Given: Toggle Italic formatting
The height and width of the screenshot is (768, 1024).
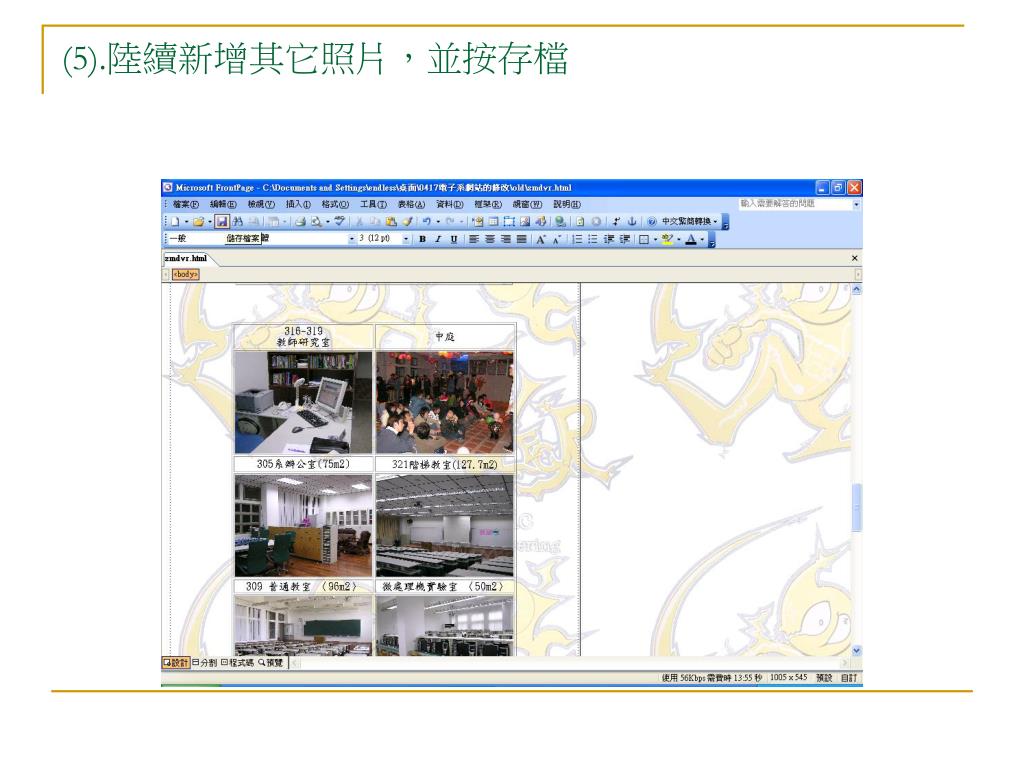Looking at the screenshot, I should point(438,239).
